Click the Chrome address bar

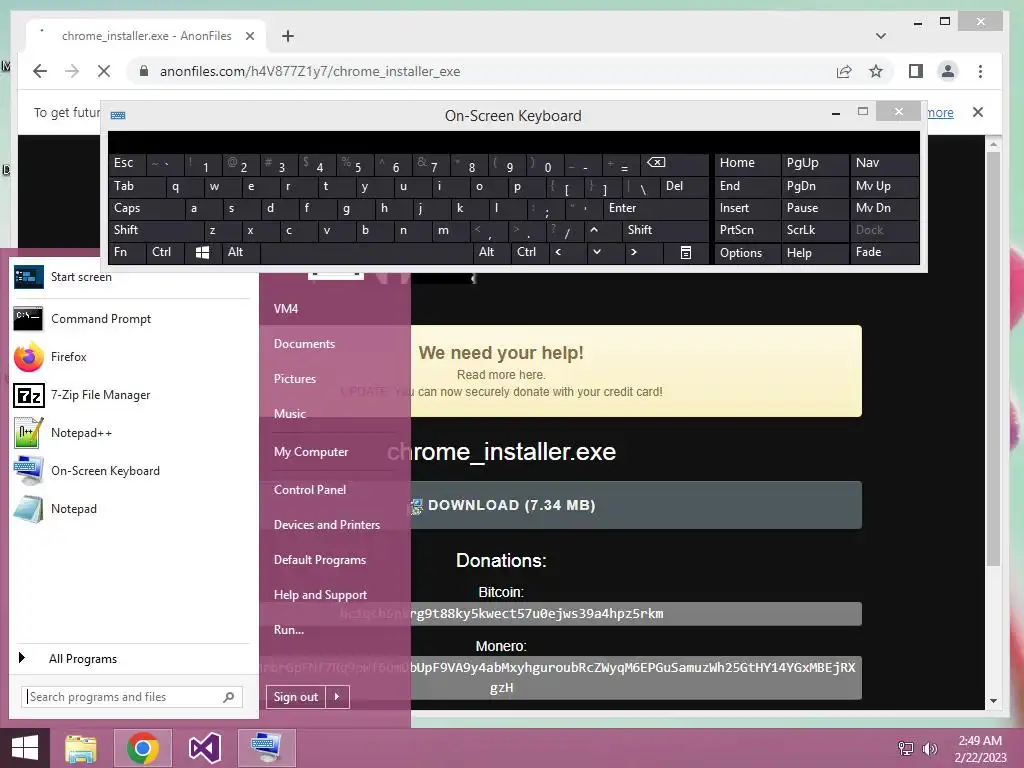tap(483, 71)
